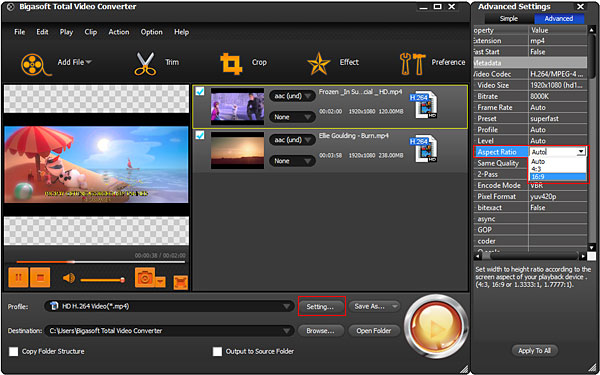Click the Bitrate value 8000K

pyautogui.click(x=558, y=96)
